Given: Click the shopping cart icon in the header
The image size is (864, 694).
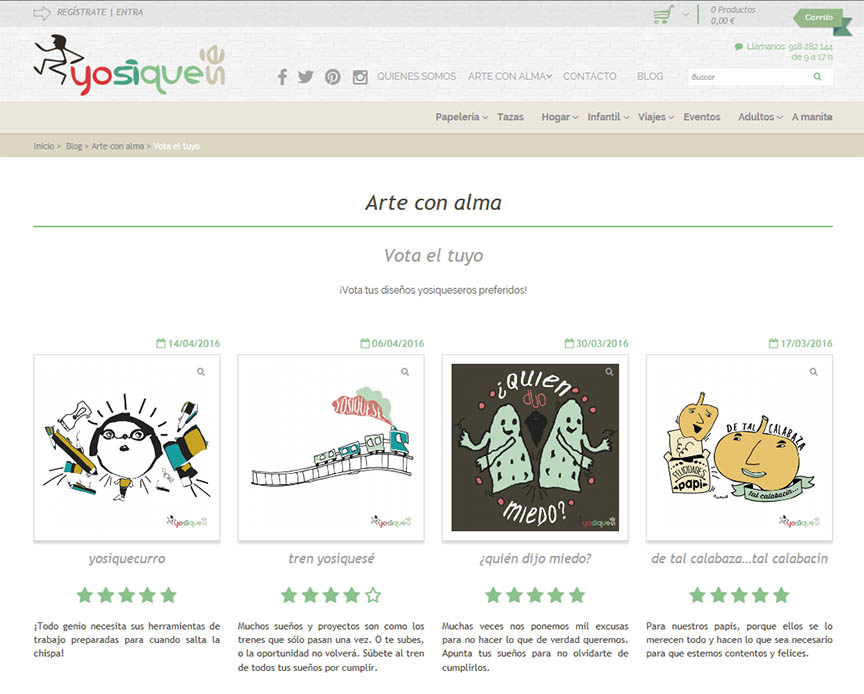Looking at the screenshot, I should click(x=660, y=13).
